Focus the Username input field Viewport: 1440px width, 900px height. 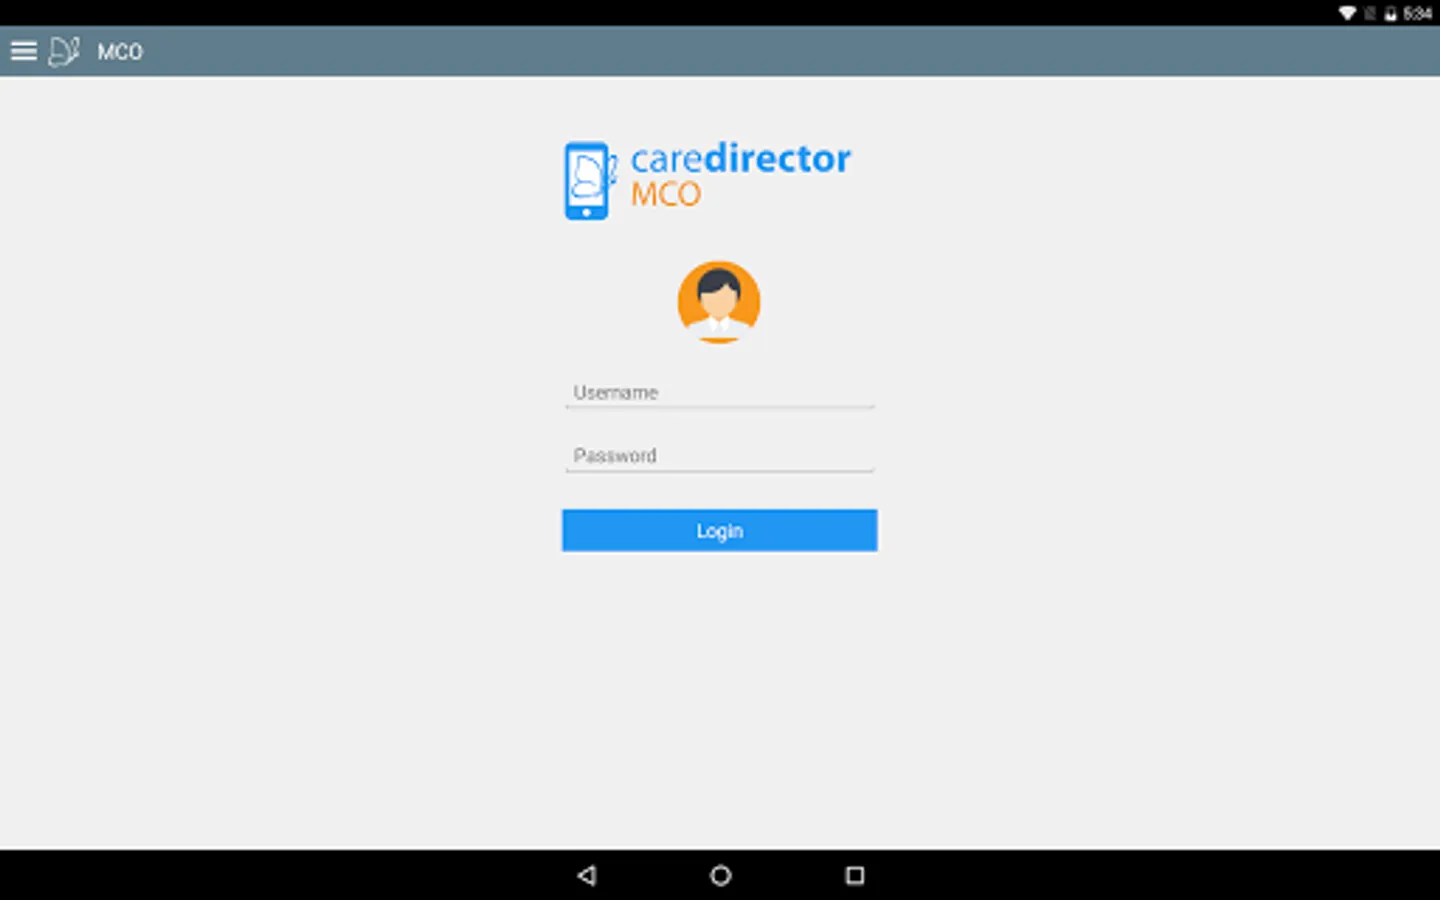coord(720,393)
